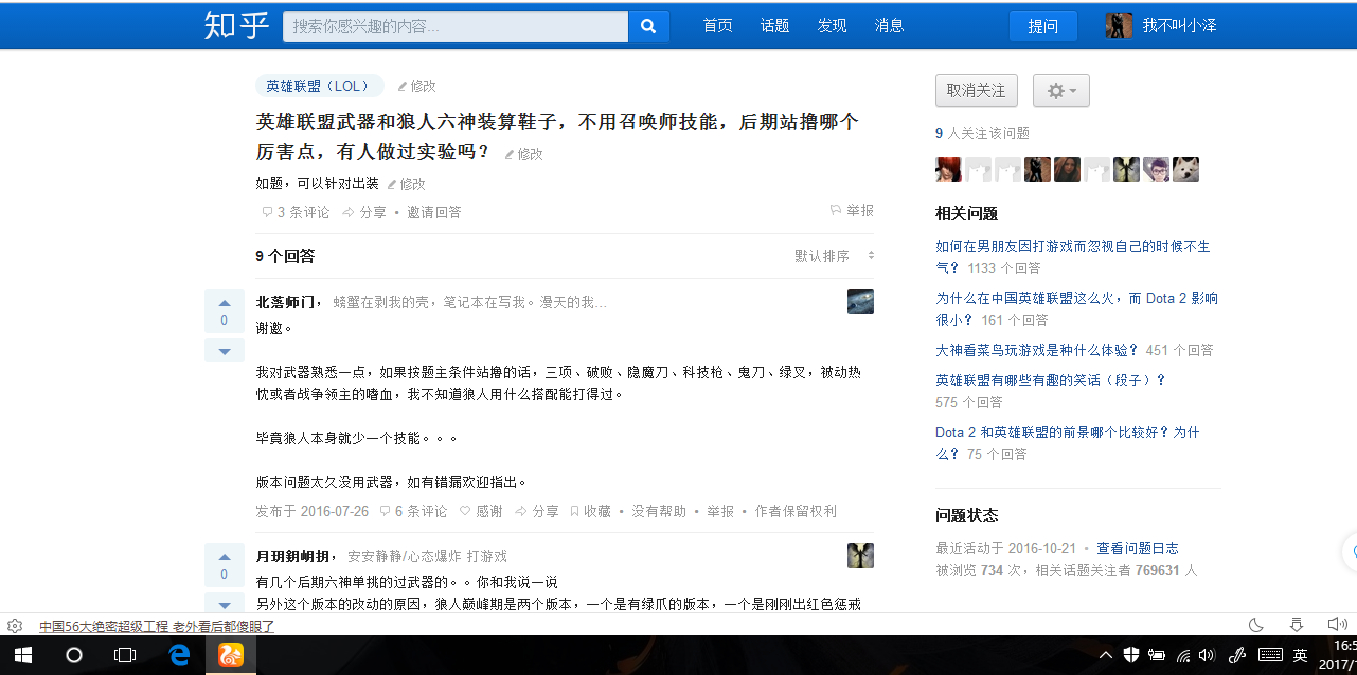This screenshot has height=675, width=1357.
Task: Open related question 大神看菜鸟玩游戏是种什么体验
Action: tap(1037, 350)
